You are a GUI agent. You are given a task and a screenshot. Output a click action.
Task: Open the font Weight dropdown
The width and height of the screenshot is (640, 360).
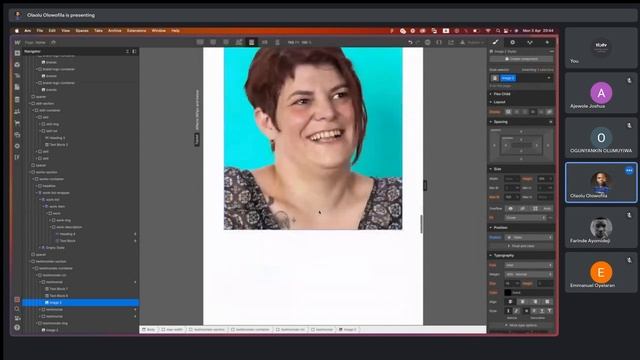(x=529, y=274)
